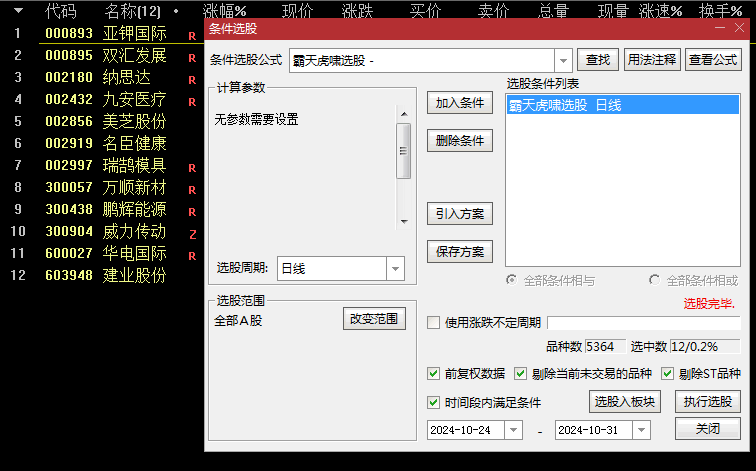This screenshot has width=756, height=471.
Task: Select stock row 603948 建业股份
Action: tap(106, 275)
